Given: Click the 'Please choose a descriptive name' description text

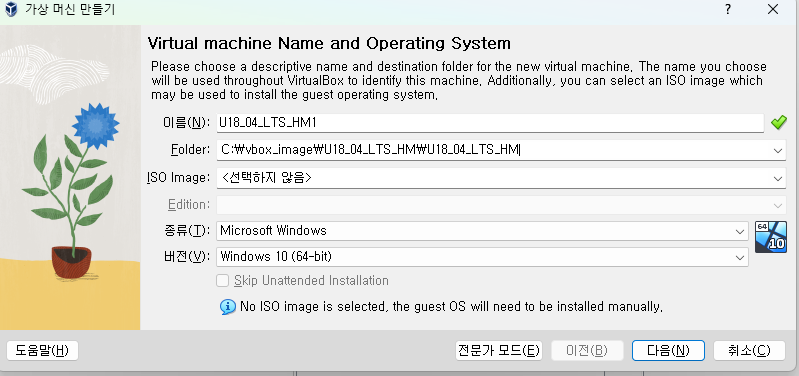Looking at the screenshot, I should point(459,80).
